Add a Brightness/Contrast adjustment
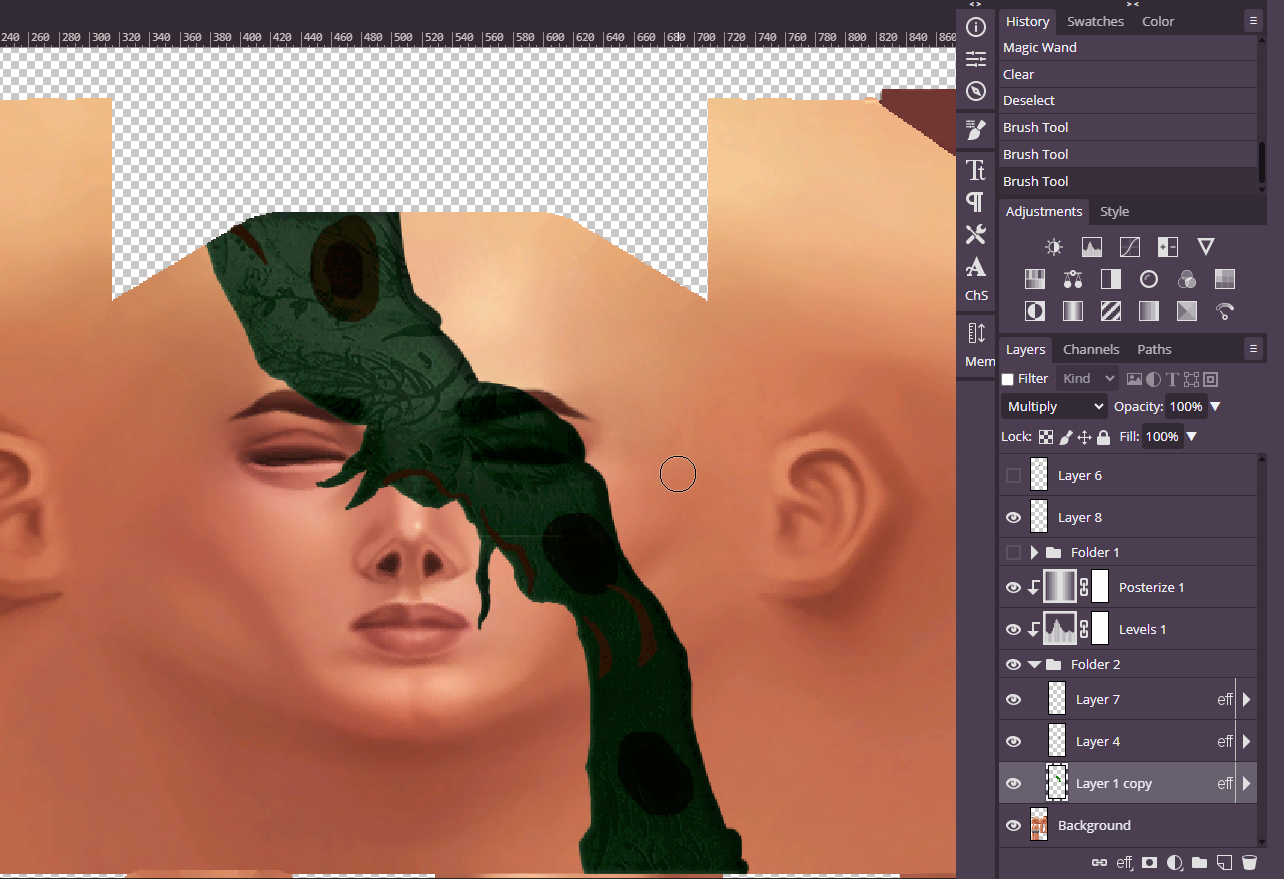This screenshot has height=879, width=1284. tap(1053, 247)
